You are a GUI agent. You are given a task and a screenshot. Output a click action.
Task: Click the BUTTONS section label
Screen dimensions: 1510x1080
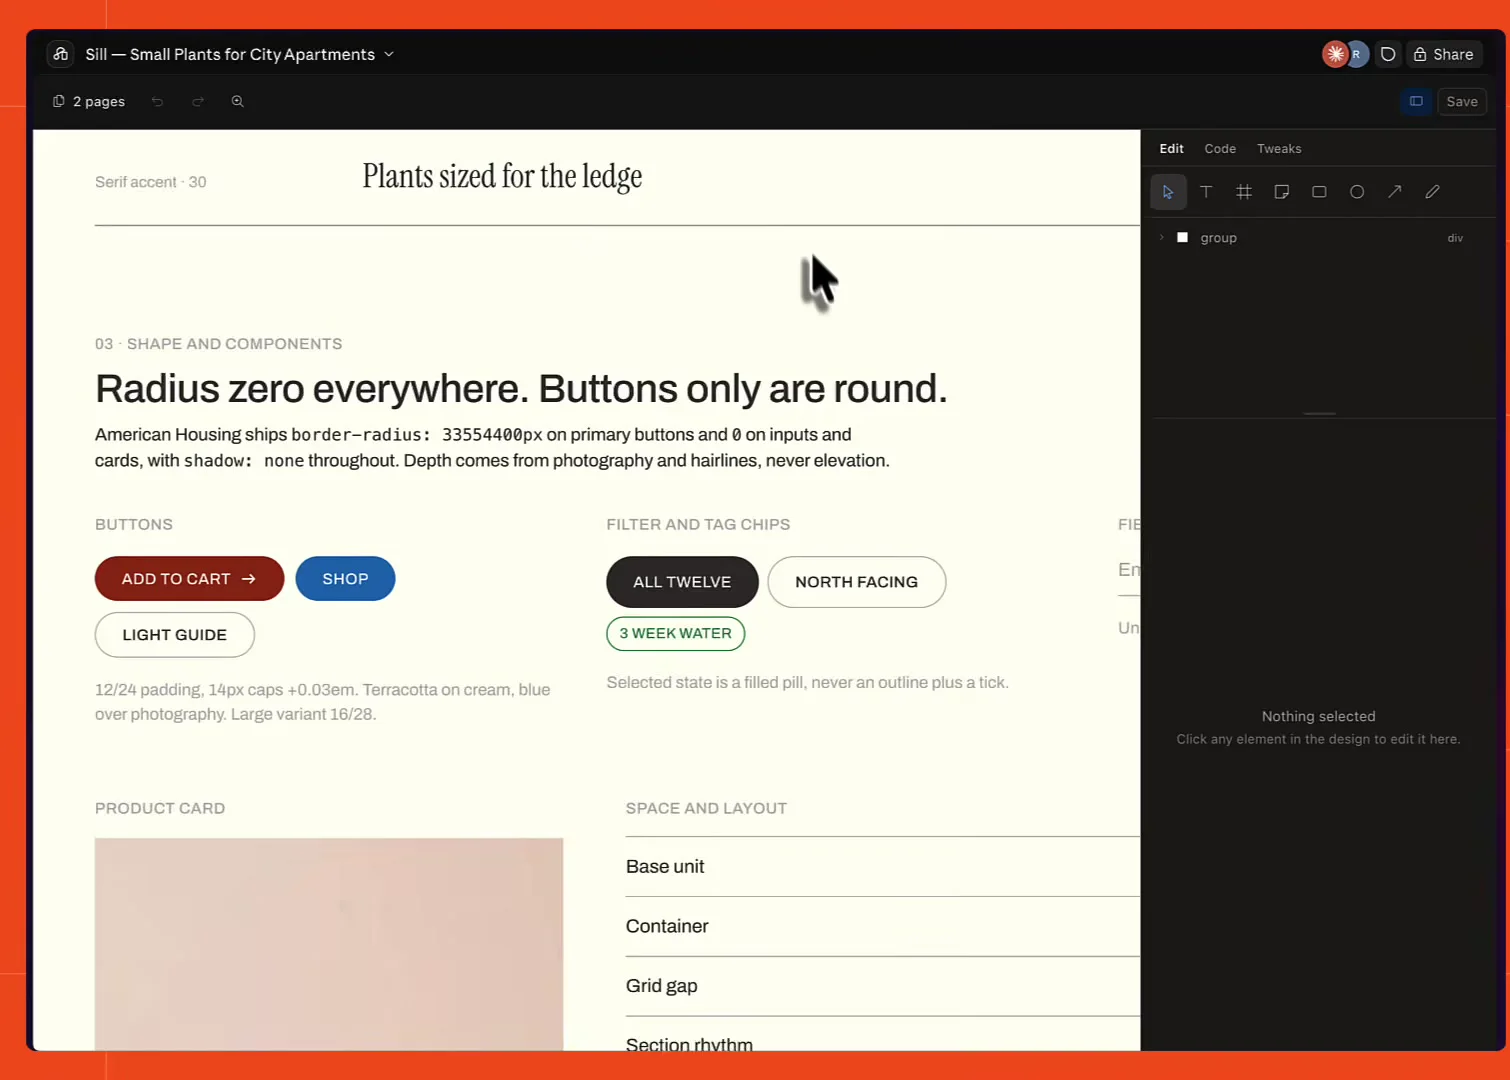(134, 525)
